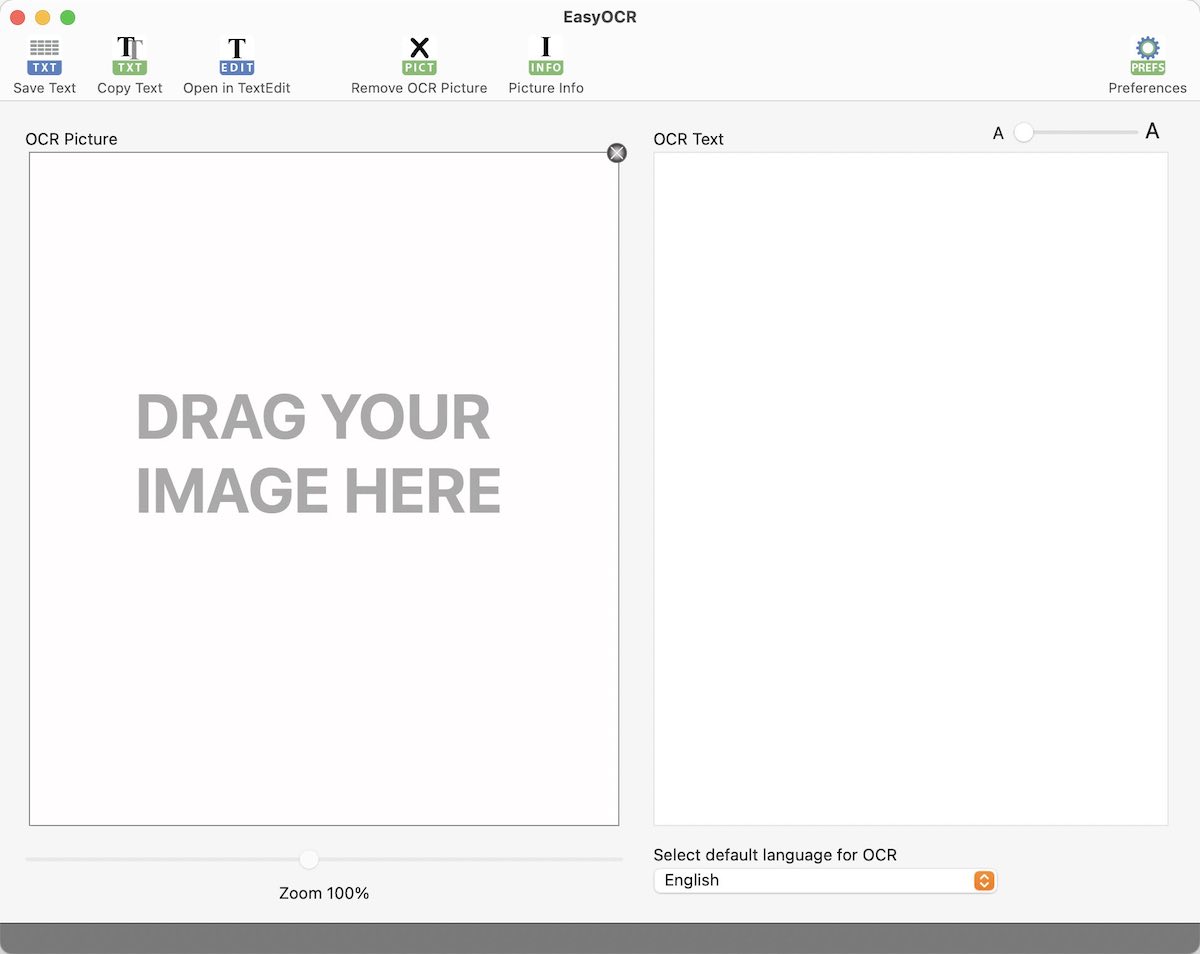
Task: Click the picture Zoom slider knob
Action: coord(309,860)
